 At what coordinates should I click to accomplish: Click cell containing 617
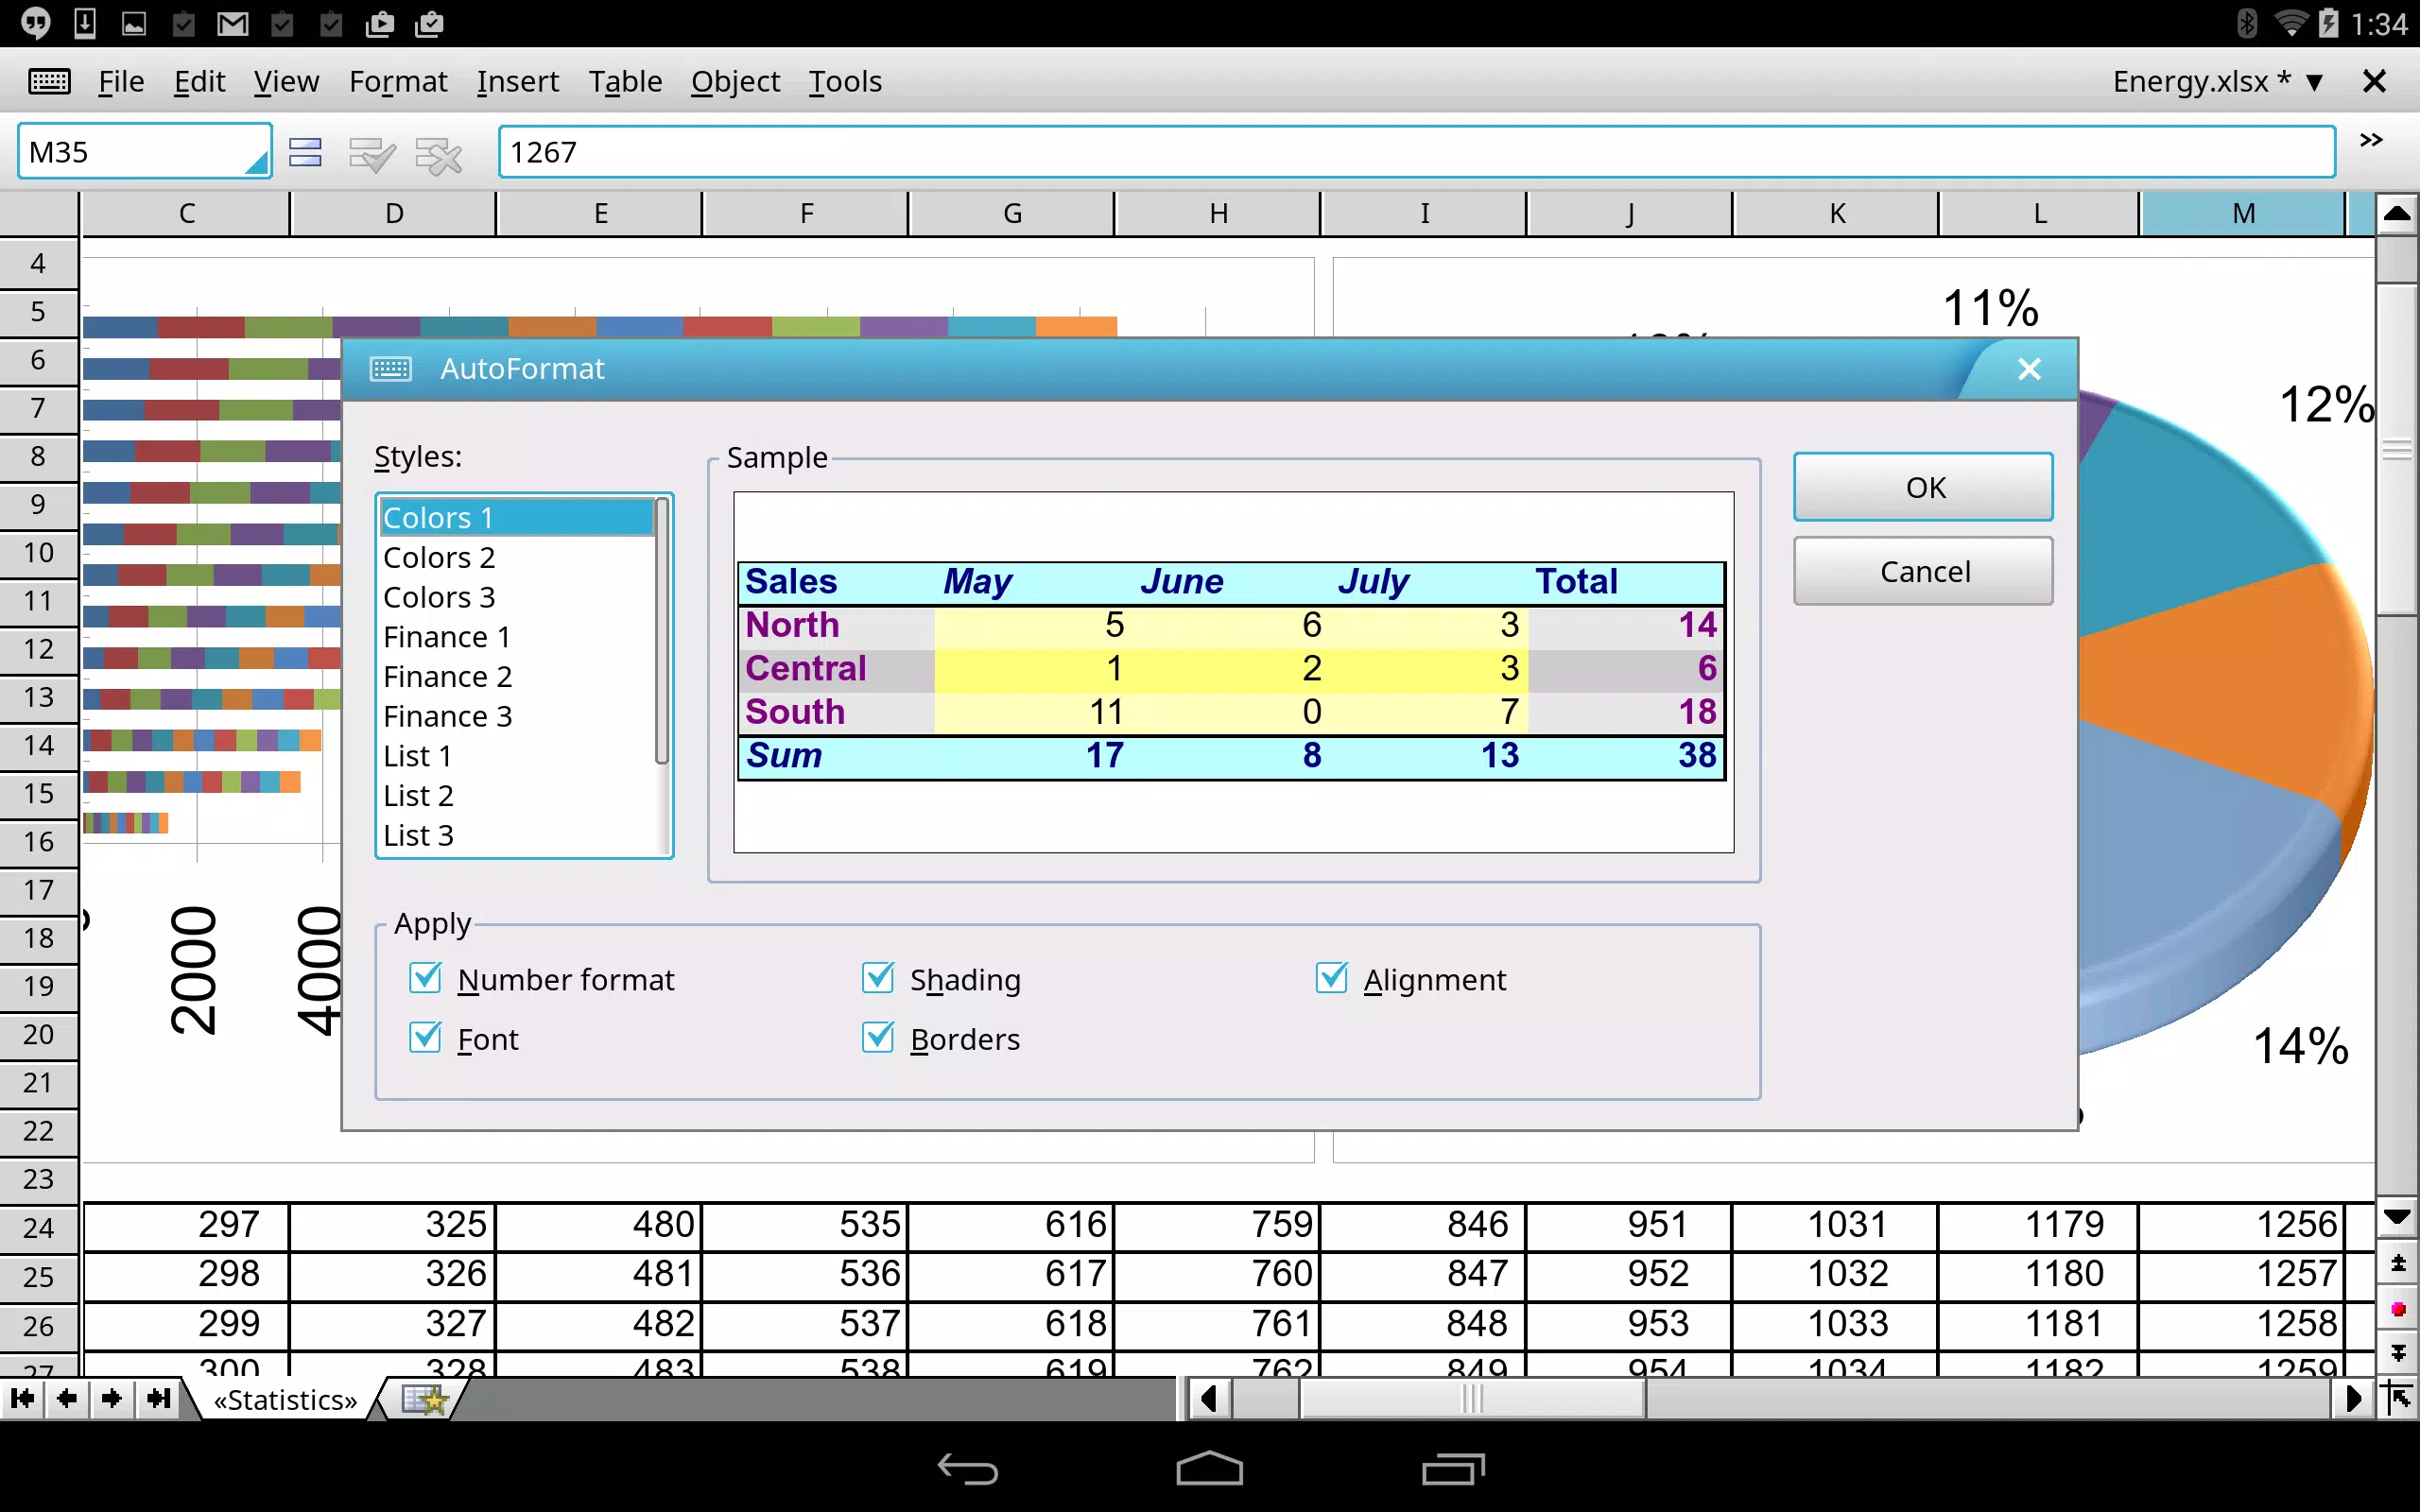1011,1274
